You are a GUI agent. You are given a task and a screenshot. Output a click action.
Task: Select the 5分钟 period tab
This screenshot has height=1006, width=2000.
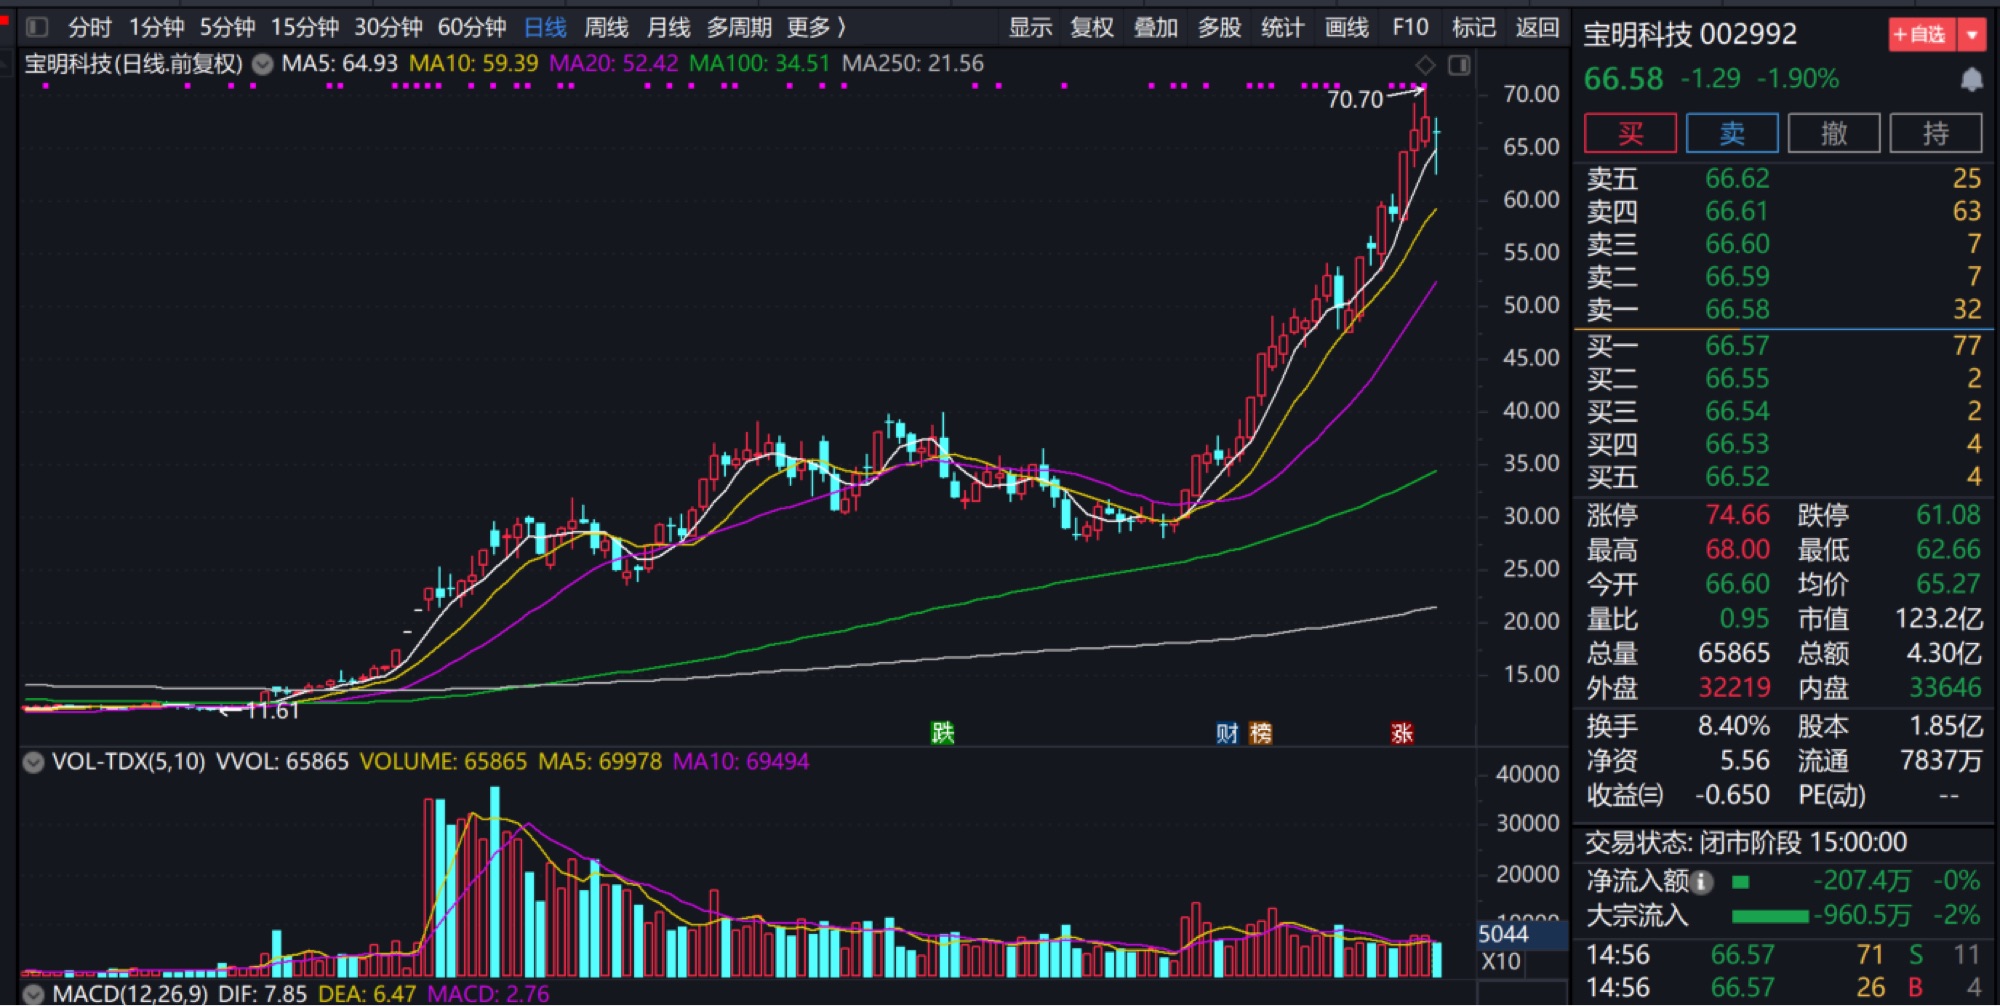227,27
